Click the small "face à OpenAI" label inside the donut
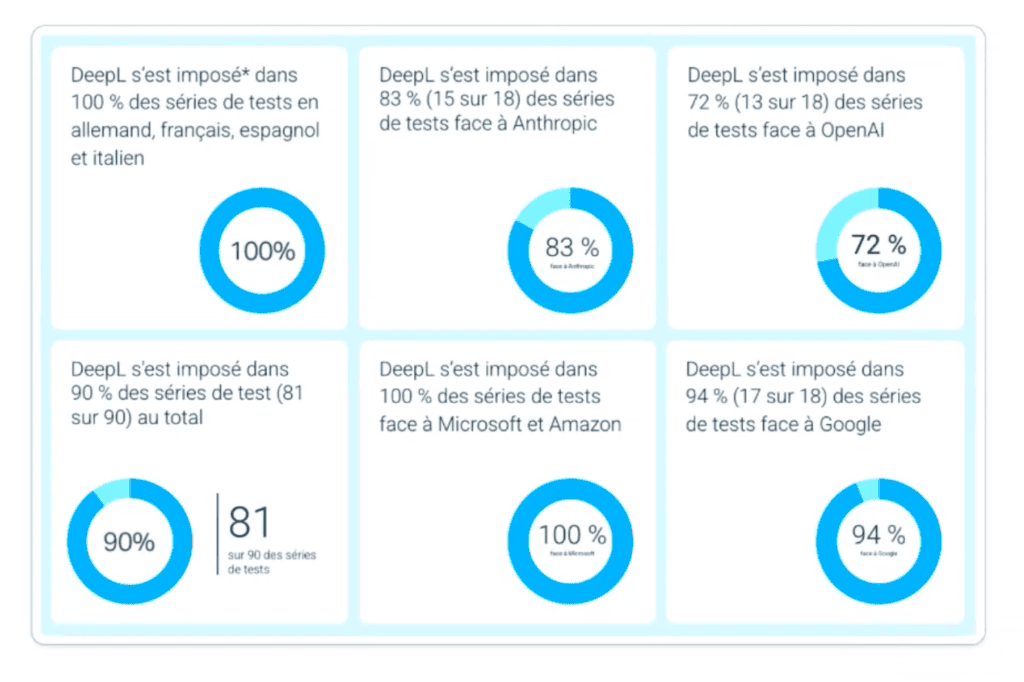This screenshot has width=1024, height=682. click(879, 263)
